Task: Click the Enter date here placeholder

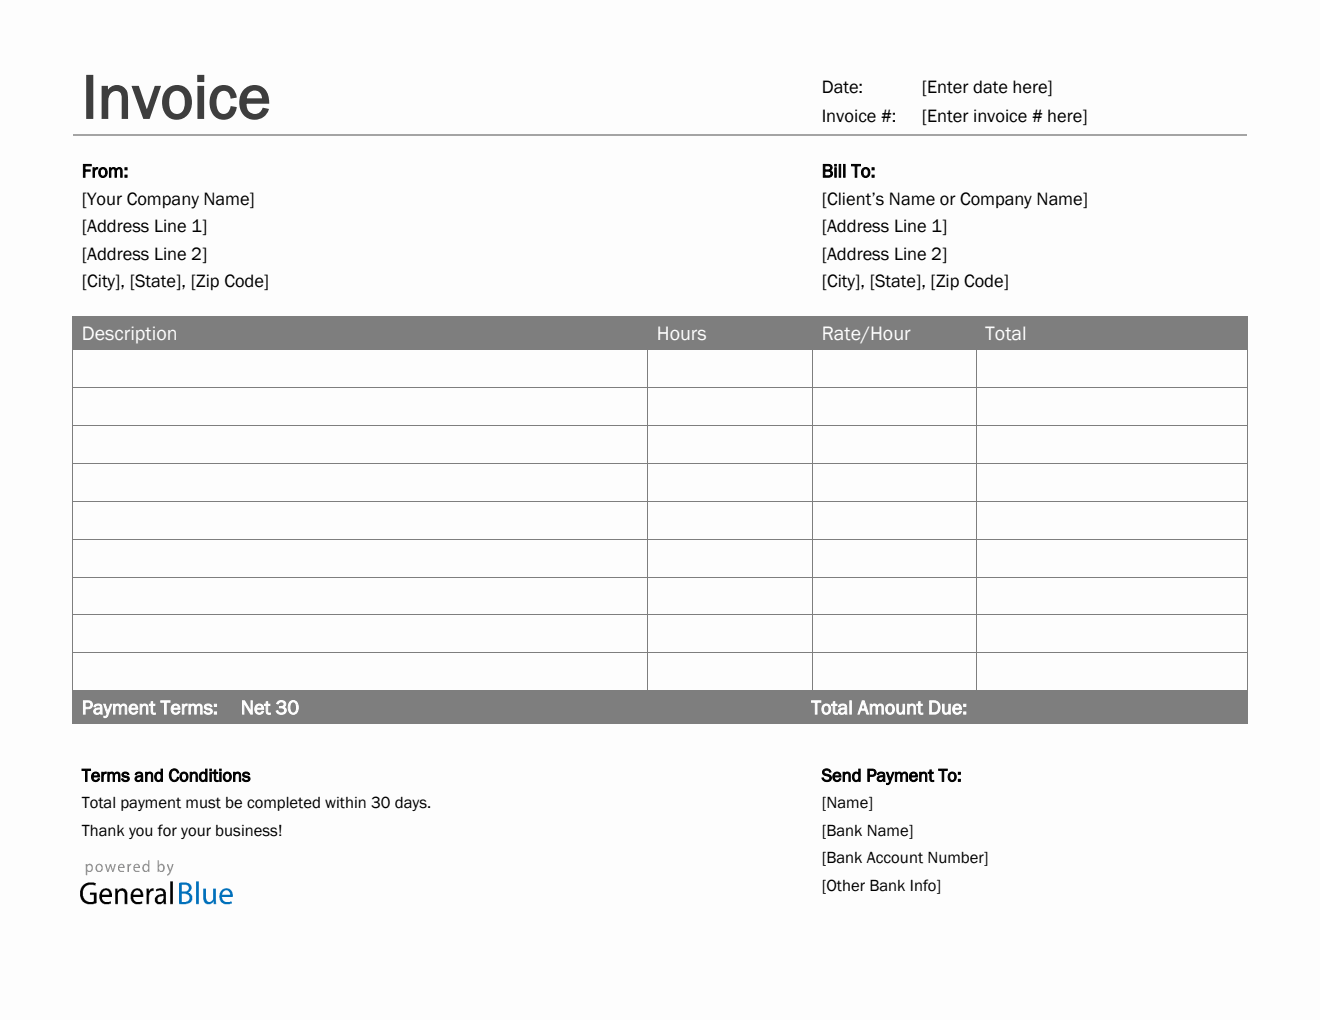Action: (x=986, y=88)
